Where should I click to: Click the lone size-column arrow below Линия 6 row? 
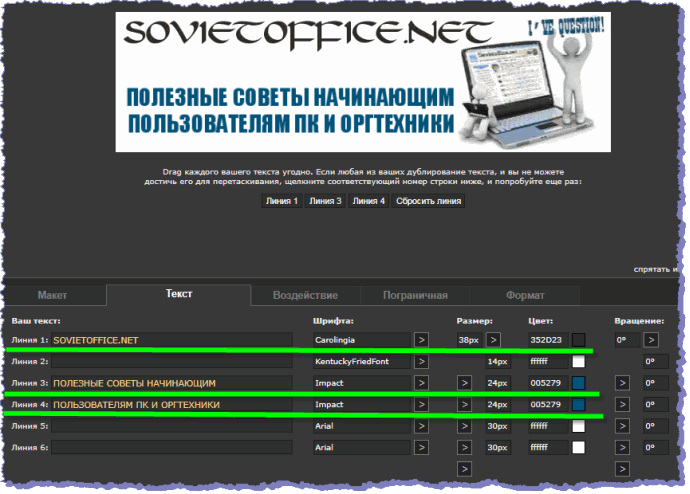tap(464, 469)
